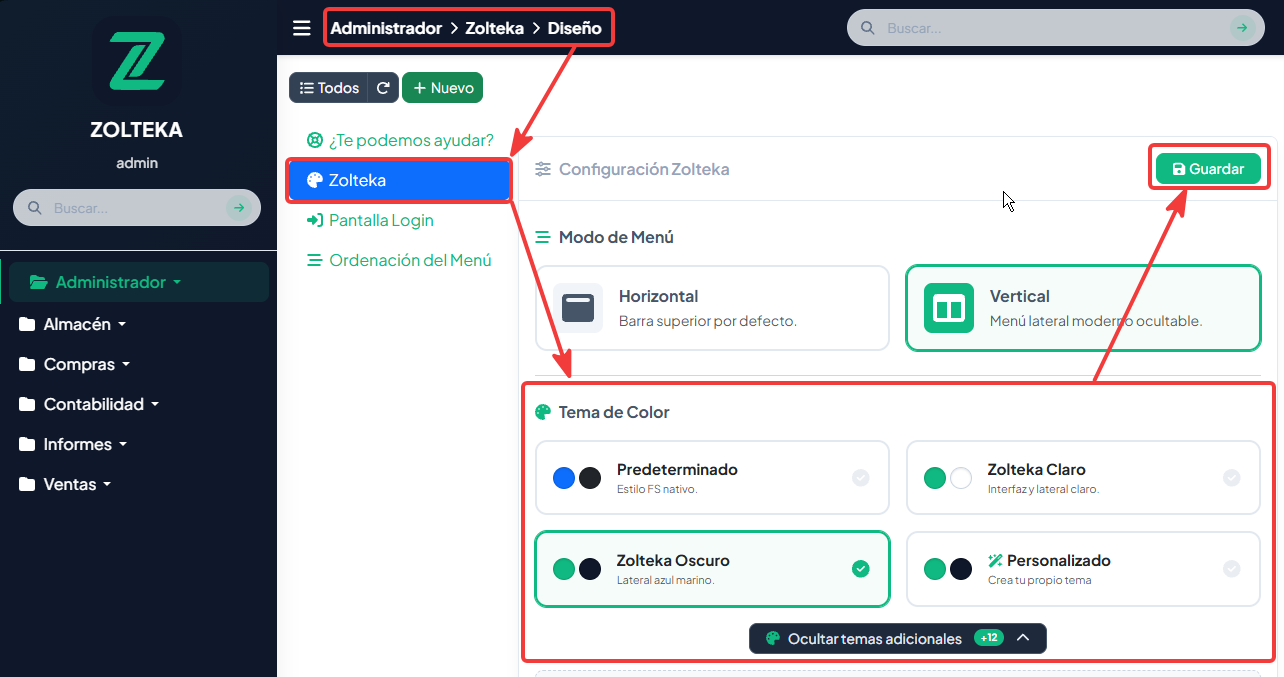Click the ZOLTEKA name under the logo
Image resolution: width=1284 pixels, height=677 pixels.
click(137, 130)
